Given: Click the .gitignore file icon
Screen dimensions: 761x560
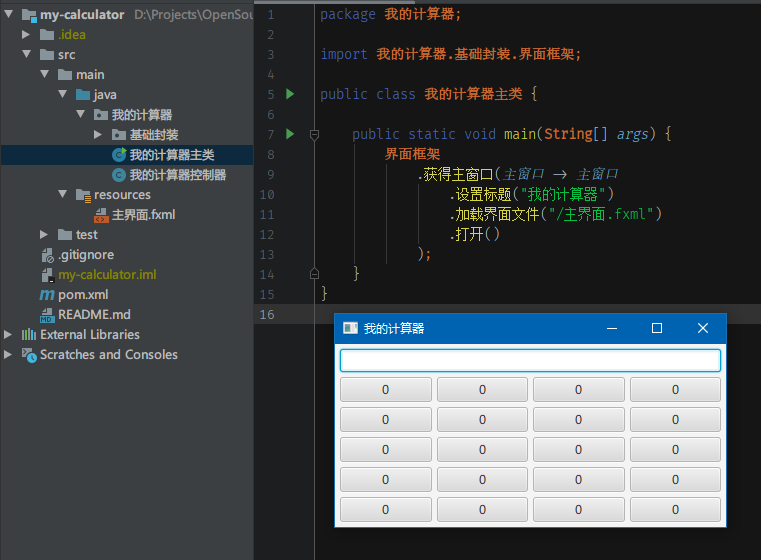Looking at the screenshot, I should 48,255.
